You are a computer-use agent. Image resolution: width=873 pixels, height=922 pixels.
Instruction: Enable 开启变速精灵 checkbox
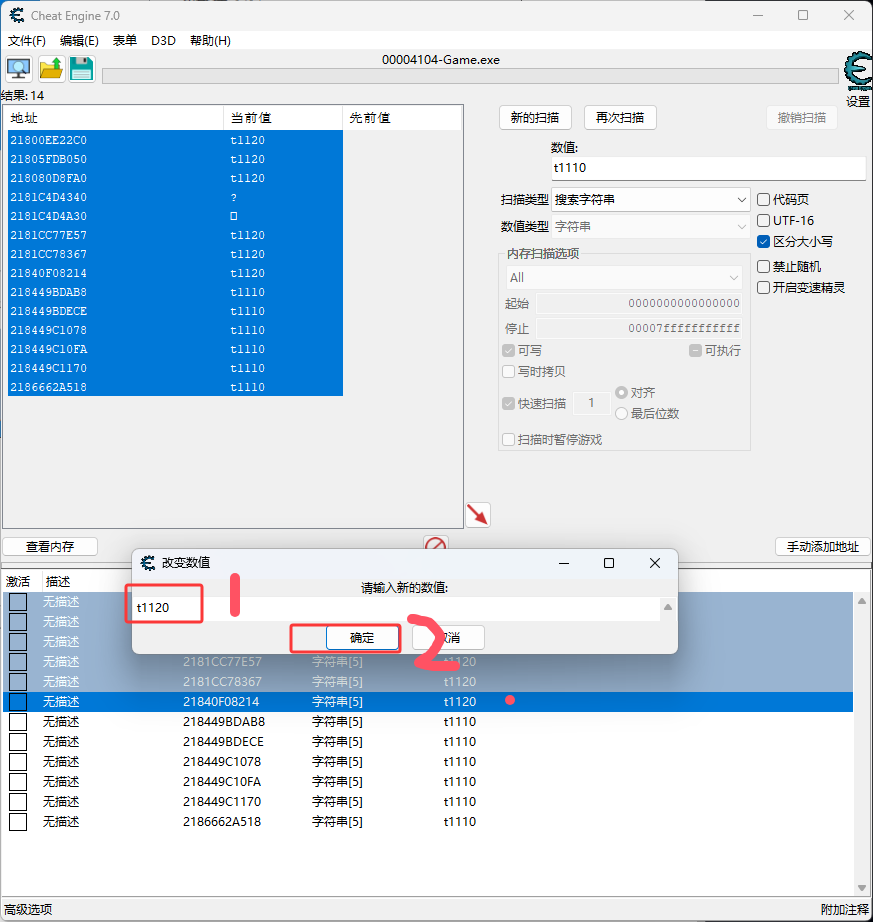coord(764,288)
